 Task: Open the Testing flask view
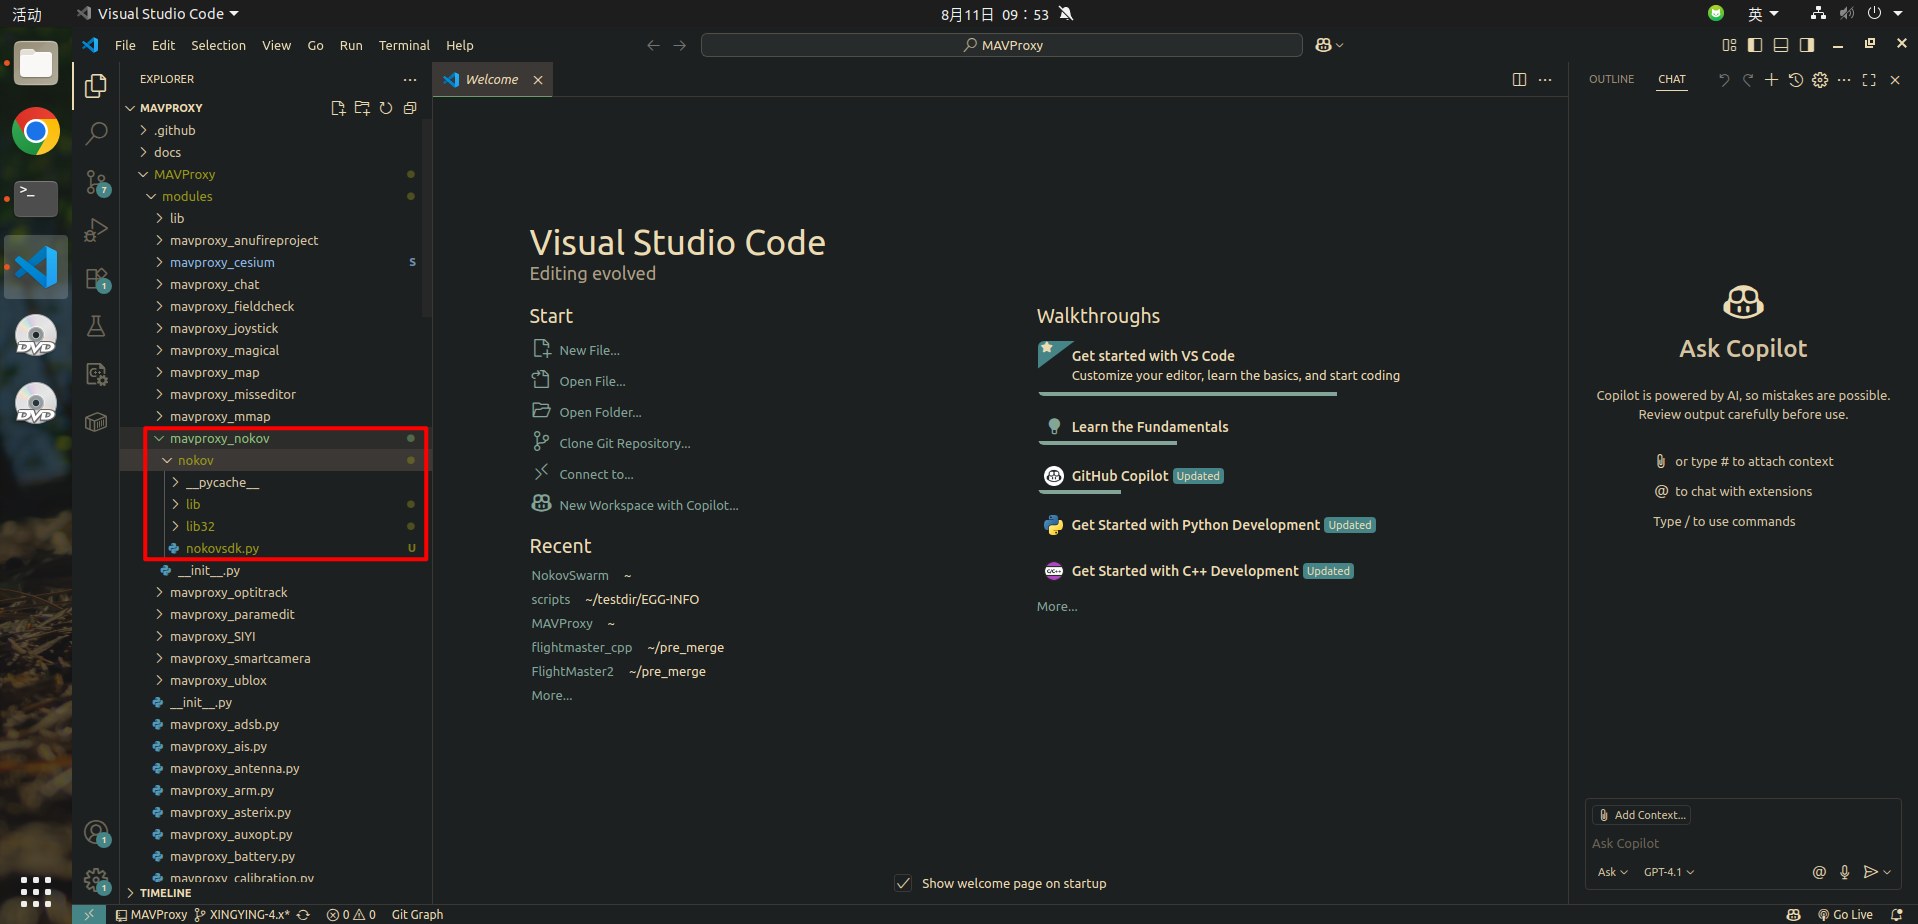(x=96, y=326)
